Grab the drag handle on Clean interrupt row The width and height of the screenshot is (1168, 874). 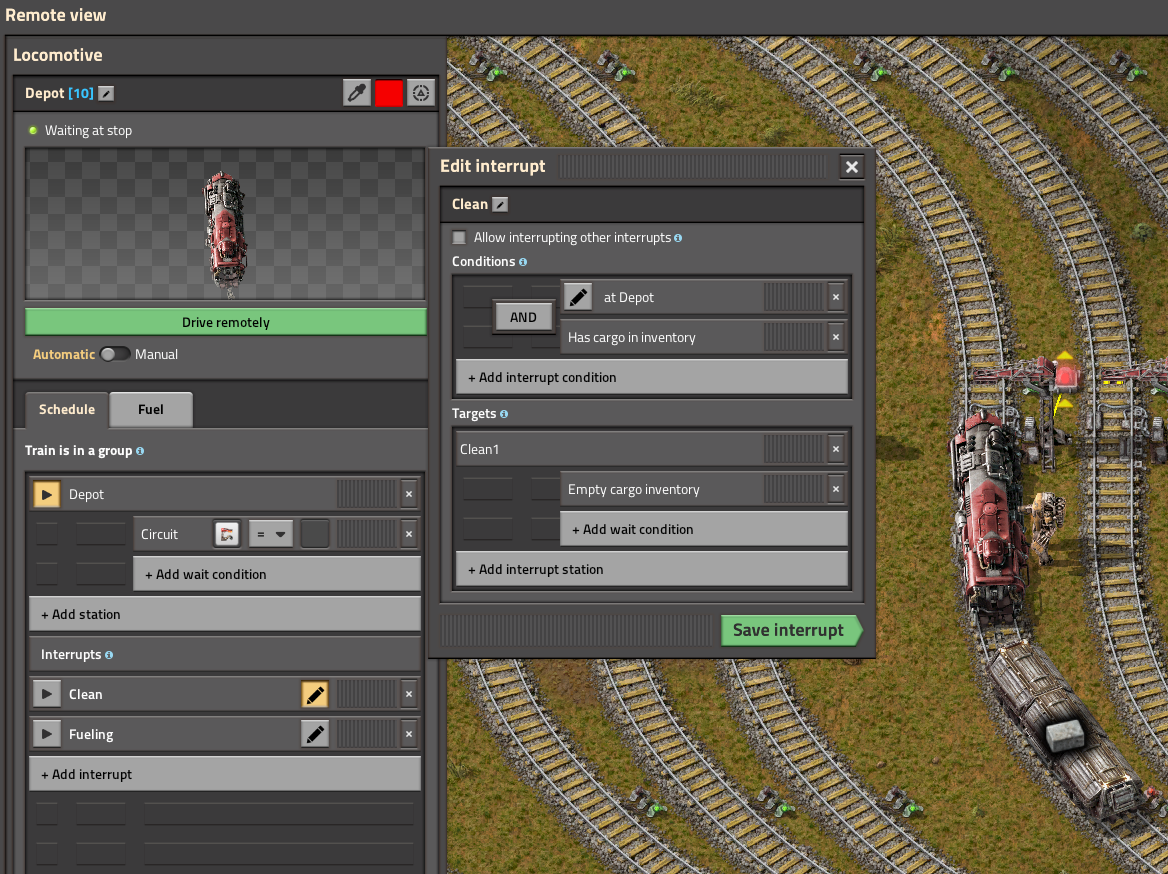(367, 694)
